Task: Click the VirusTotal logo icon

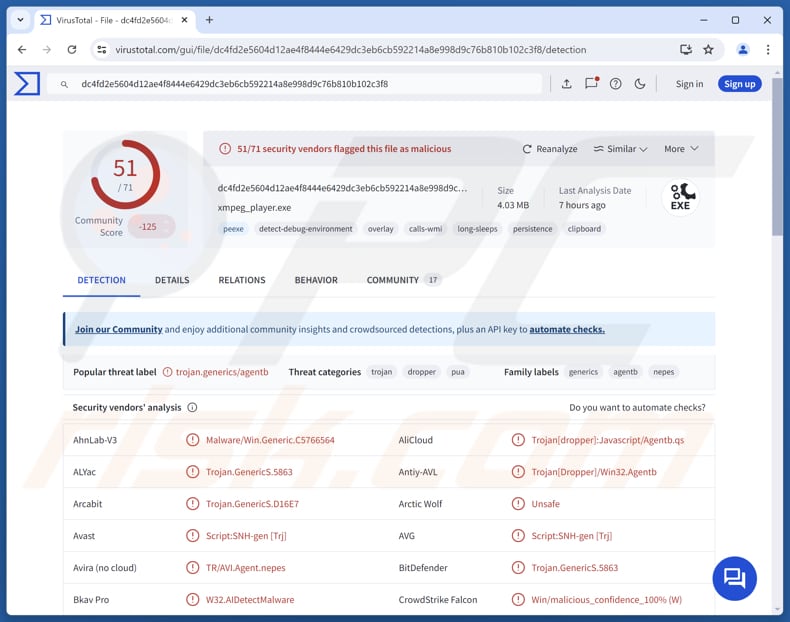Action: click(x=27, y=84)
